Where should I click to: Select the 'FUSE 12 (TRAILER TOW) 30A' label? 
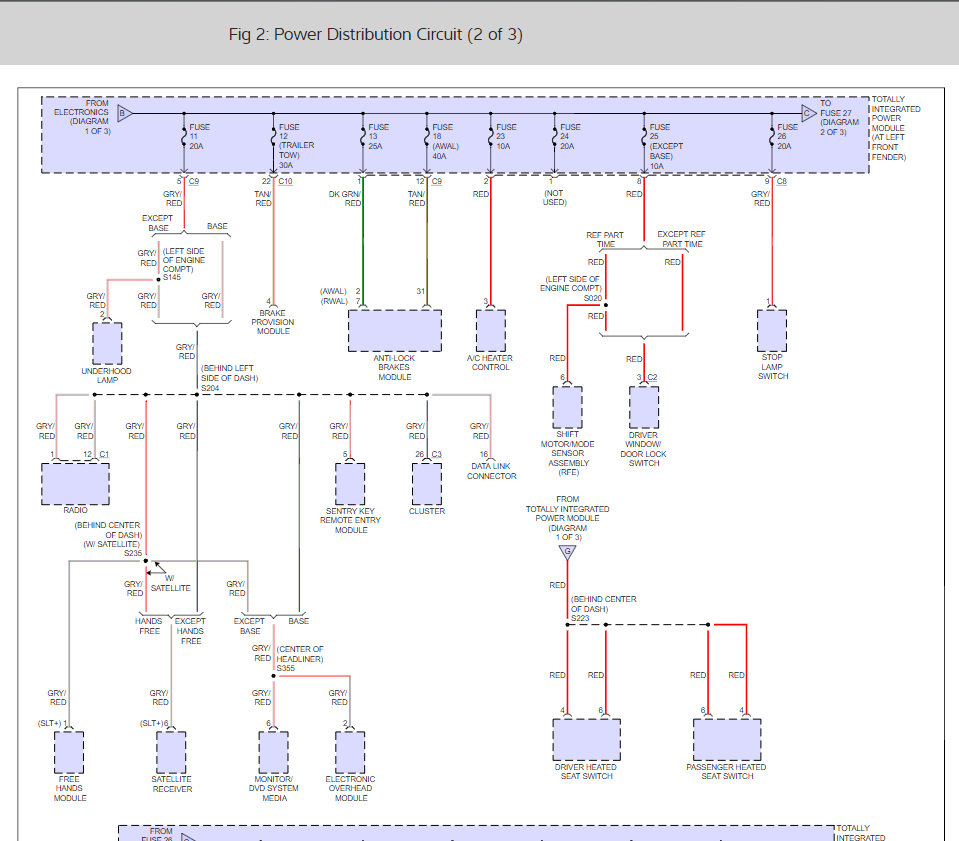coord(296,146)
